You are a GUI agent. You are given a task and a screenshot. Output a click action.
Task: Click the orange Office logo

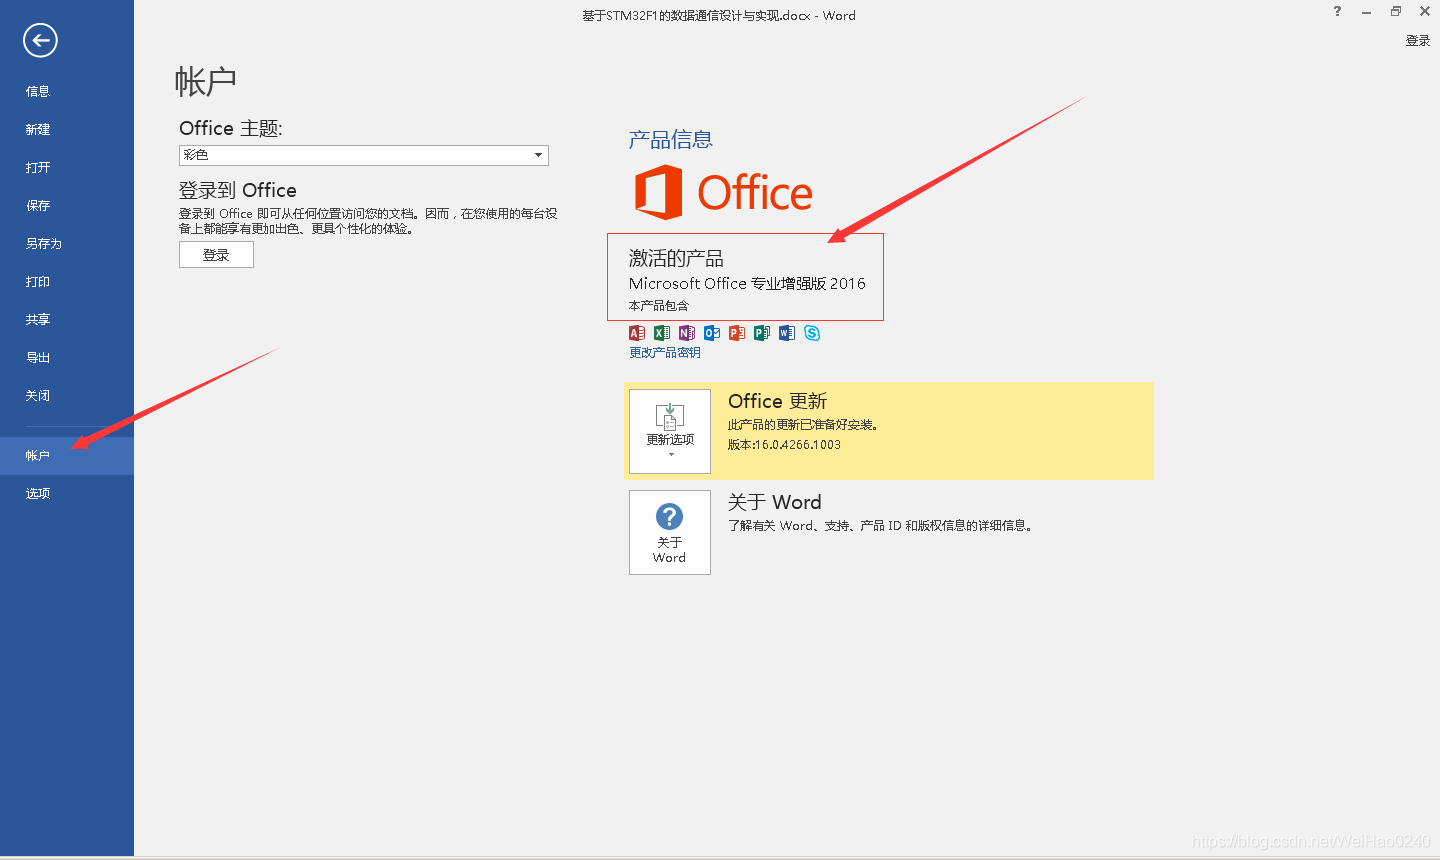pos(724,193)
